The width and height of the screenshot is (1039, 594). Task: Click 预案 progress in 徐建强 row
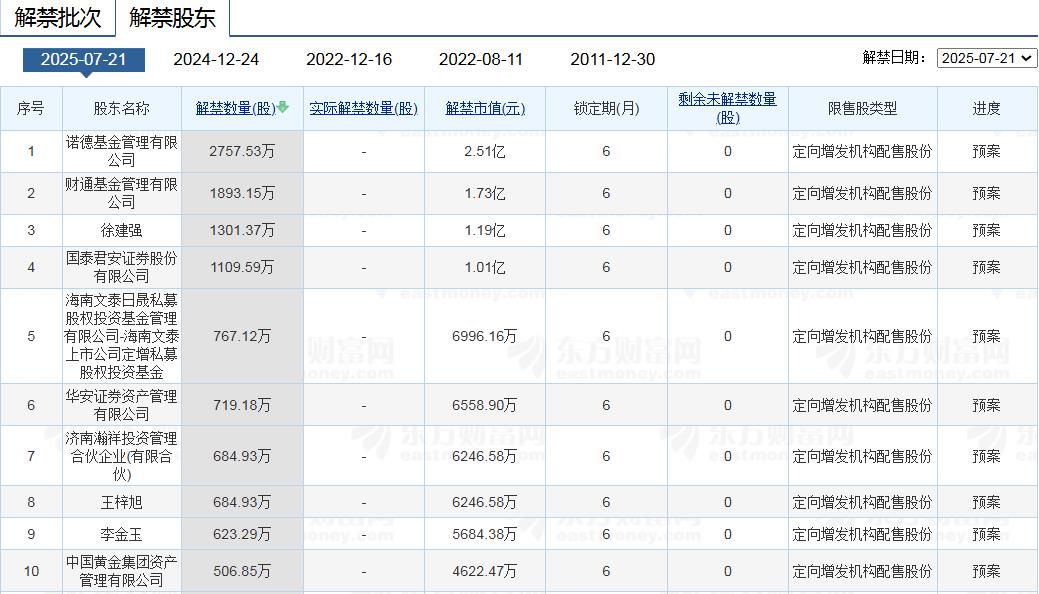[x=987, y=230]
